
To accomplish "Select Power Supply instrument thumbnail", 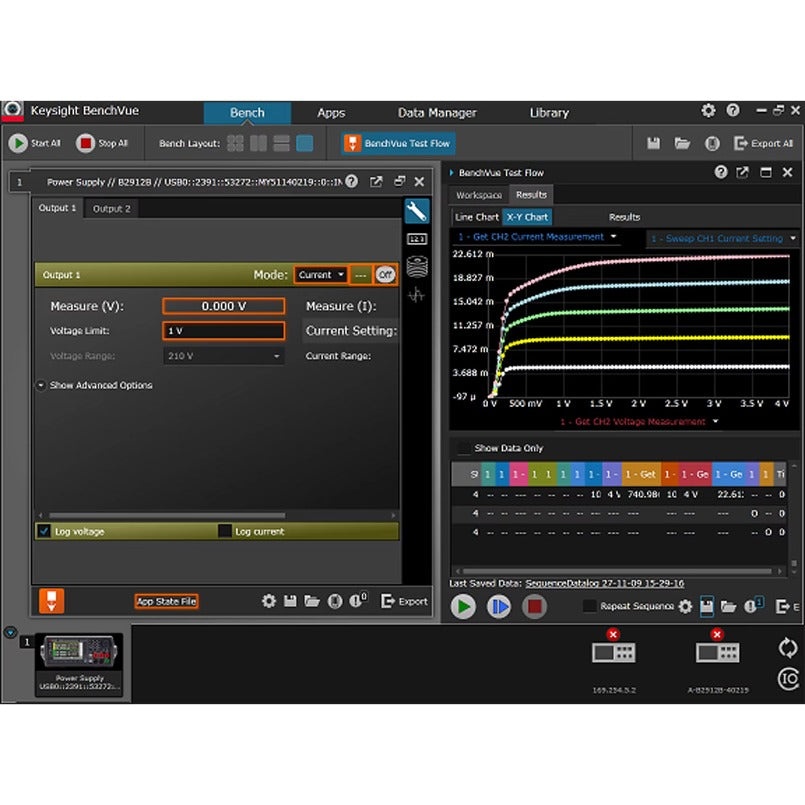I will [x=79, y=663].
